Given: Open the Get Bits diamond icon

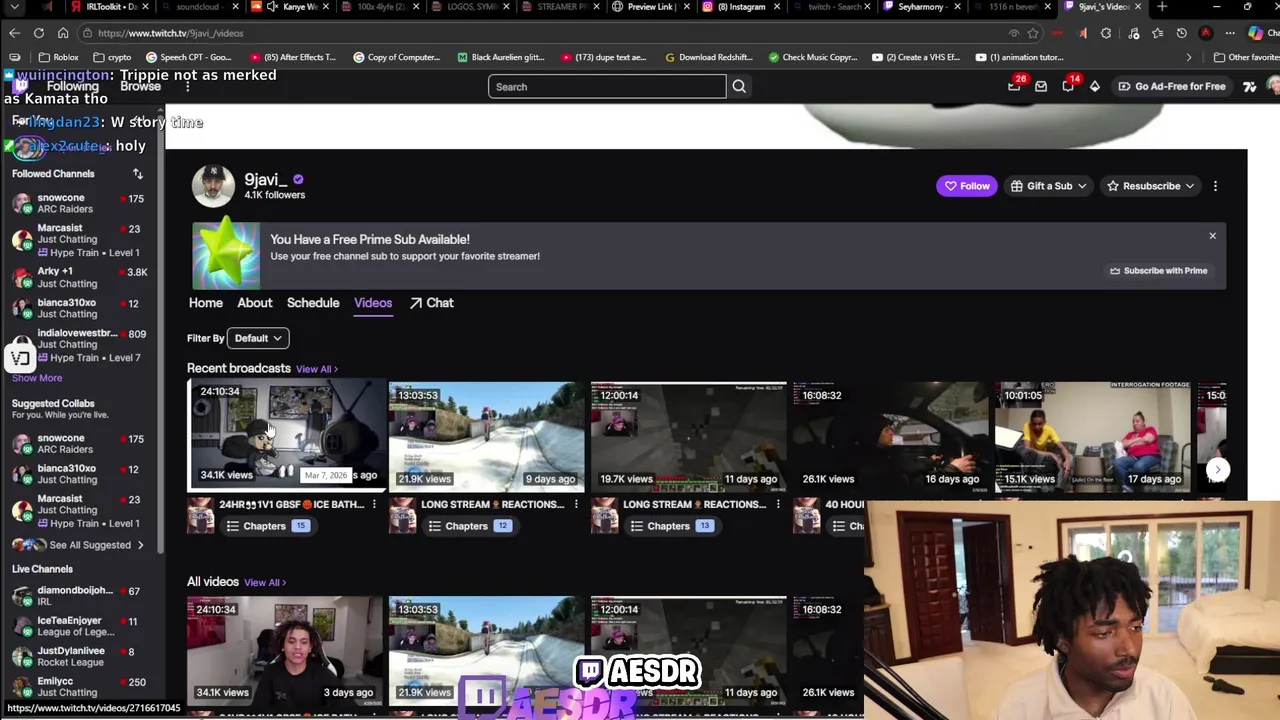Looking at the screenshot, I should tap(1095, 86).
